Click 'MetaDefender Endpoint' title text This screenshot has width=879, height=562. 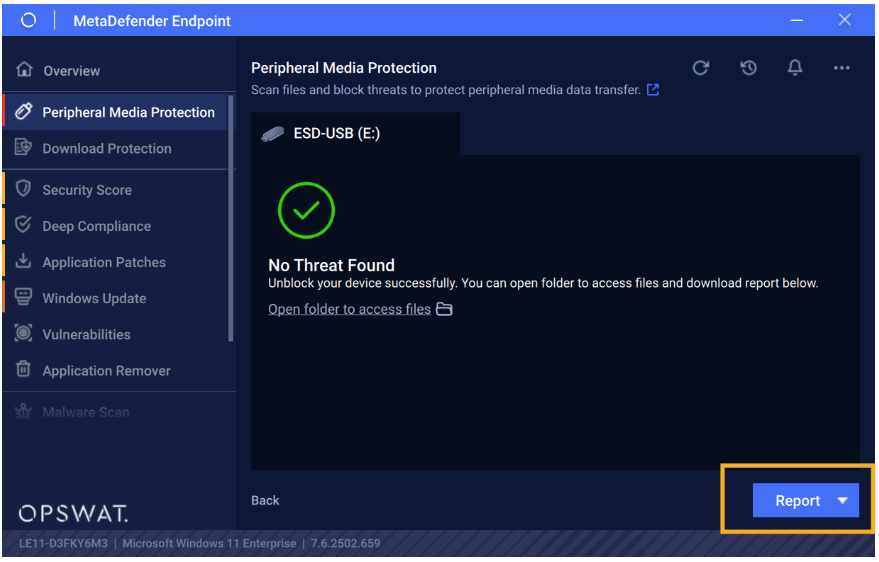coord(152,21)
